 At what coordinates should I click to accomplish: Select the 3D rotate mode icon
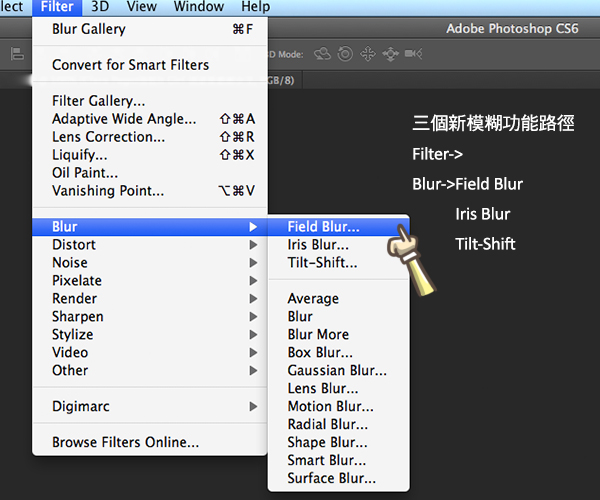(x=322, y=54)
